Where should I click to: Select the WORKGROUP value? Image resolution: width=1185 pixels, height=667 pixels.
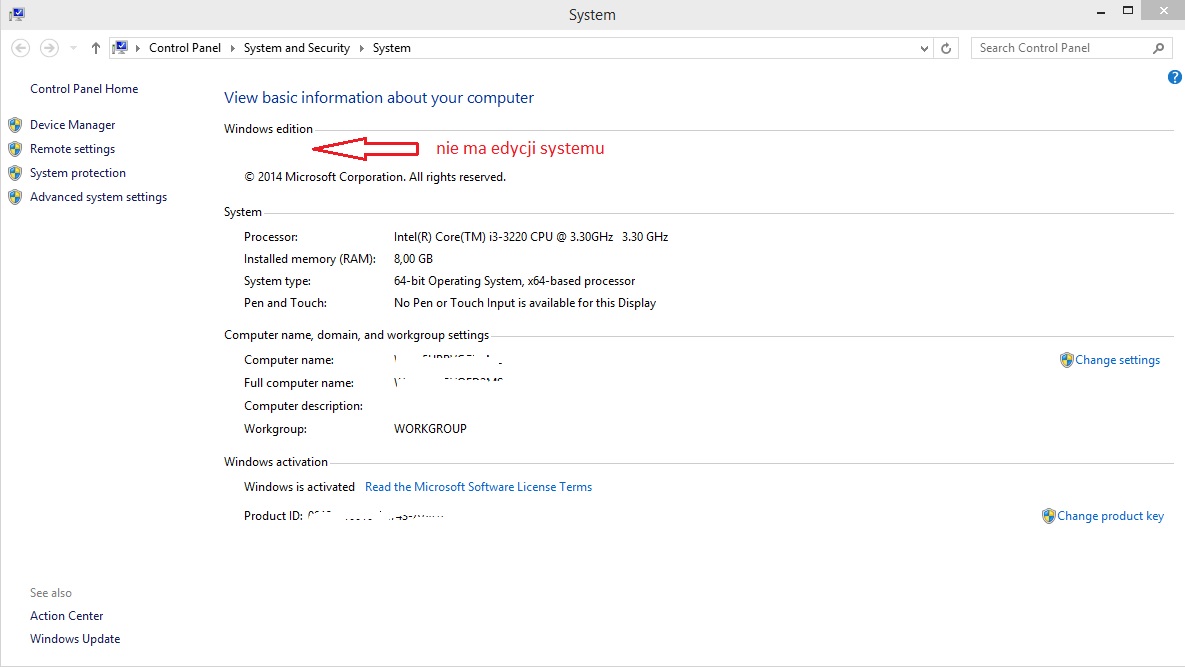click(430, 429)
